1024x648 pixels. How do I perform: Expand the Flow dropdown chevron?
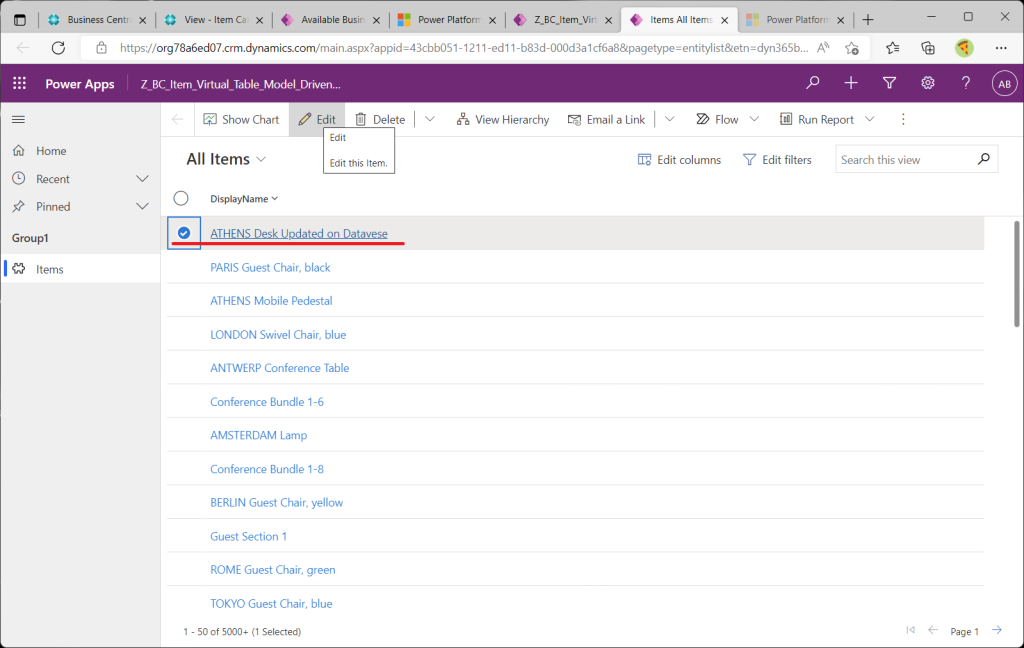click(x=754, y=120)
